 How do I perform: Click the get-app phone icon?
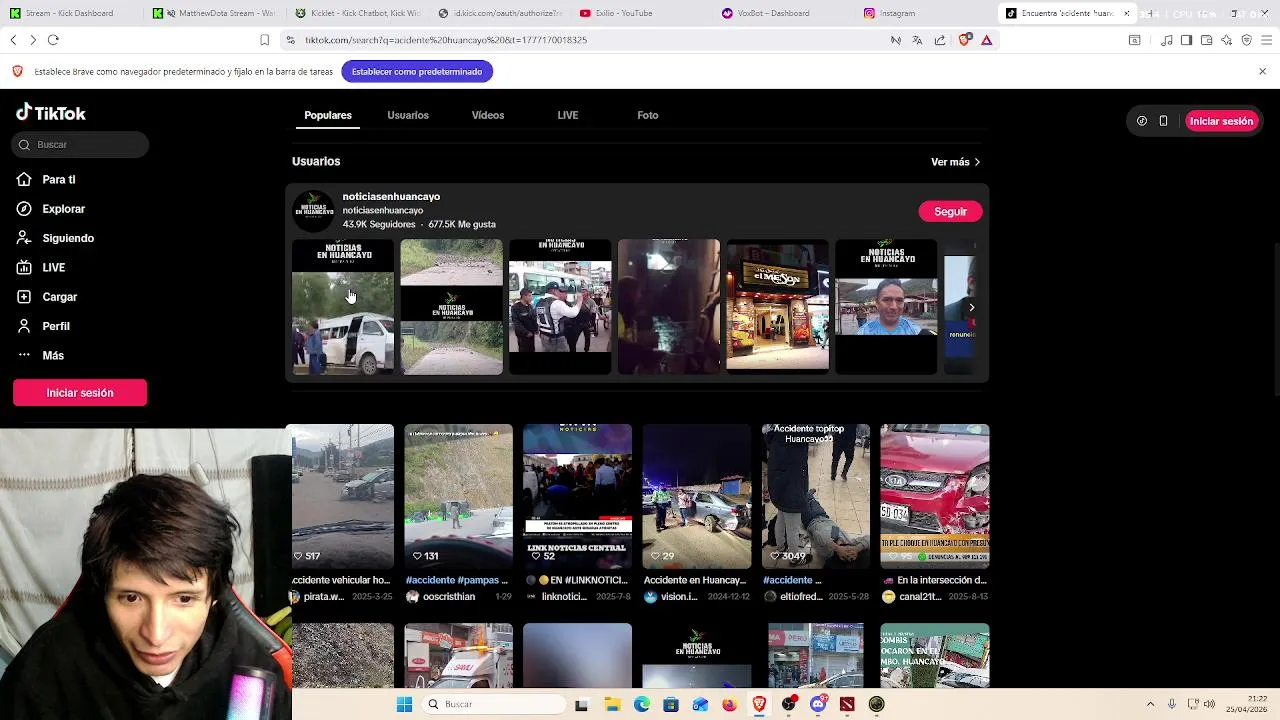(x=1163, y=121)
